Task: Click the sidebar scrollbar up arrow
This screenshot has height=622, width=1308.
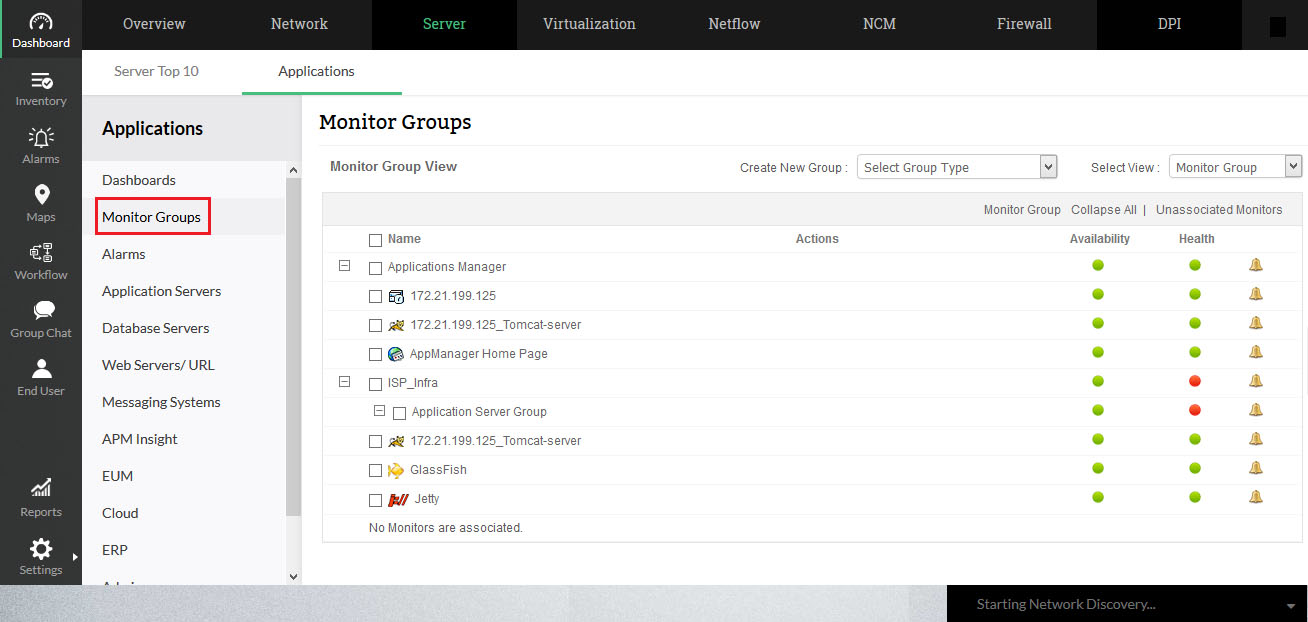Action: (293, 171)
